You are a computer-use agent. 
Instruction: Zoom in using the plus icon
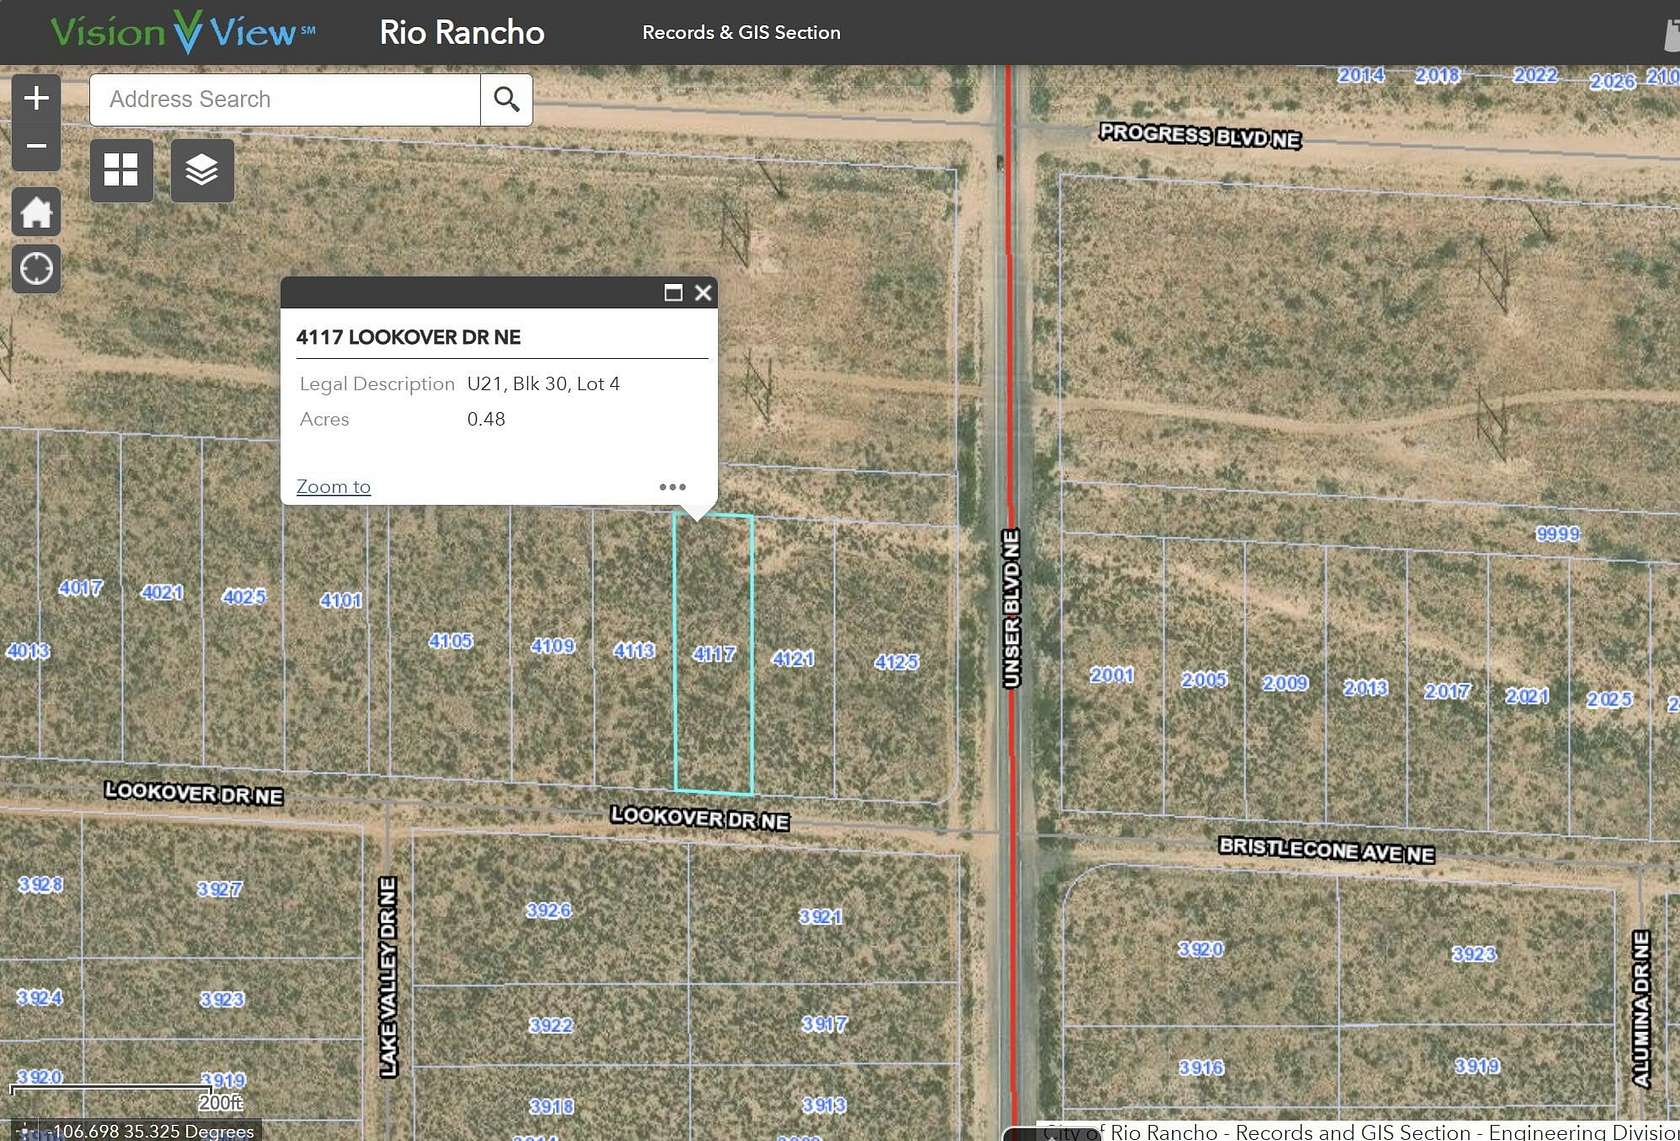tap(36, 96)
